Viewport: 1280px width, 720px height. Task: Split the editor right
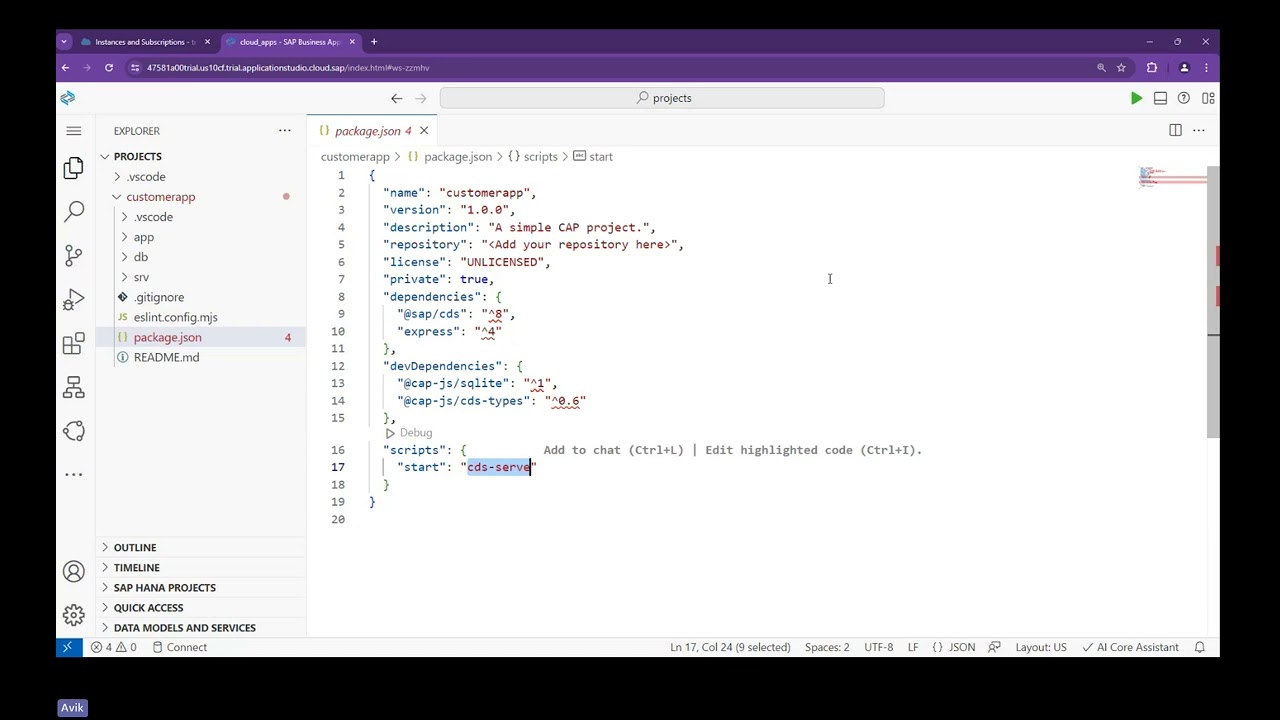point(1175,130)
